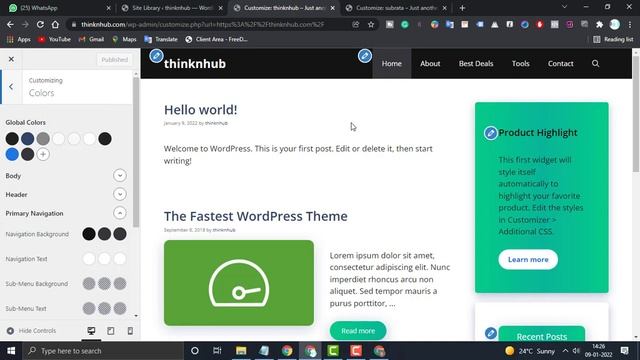Open the site search magnifier icon

coord(596,63)
